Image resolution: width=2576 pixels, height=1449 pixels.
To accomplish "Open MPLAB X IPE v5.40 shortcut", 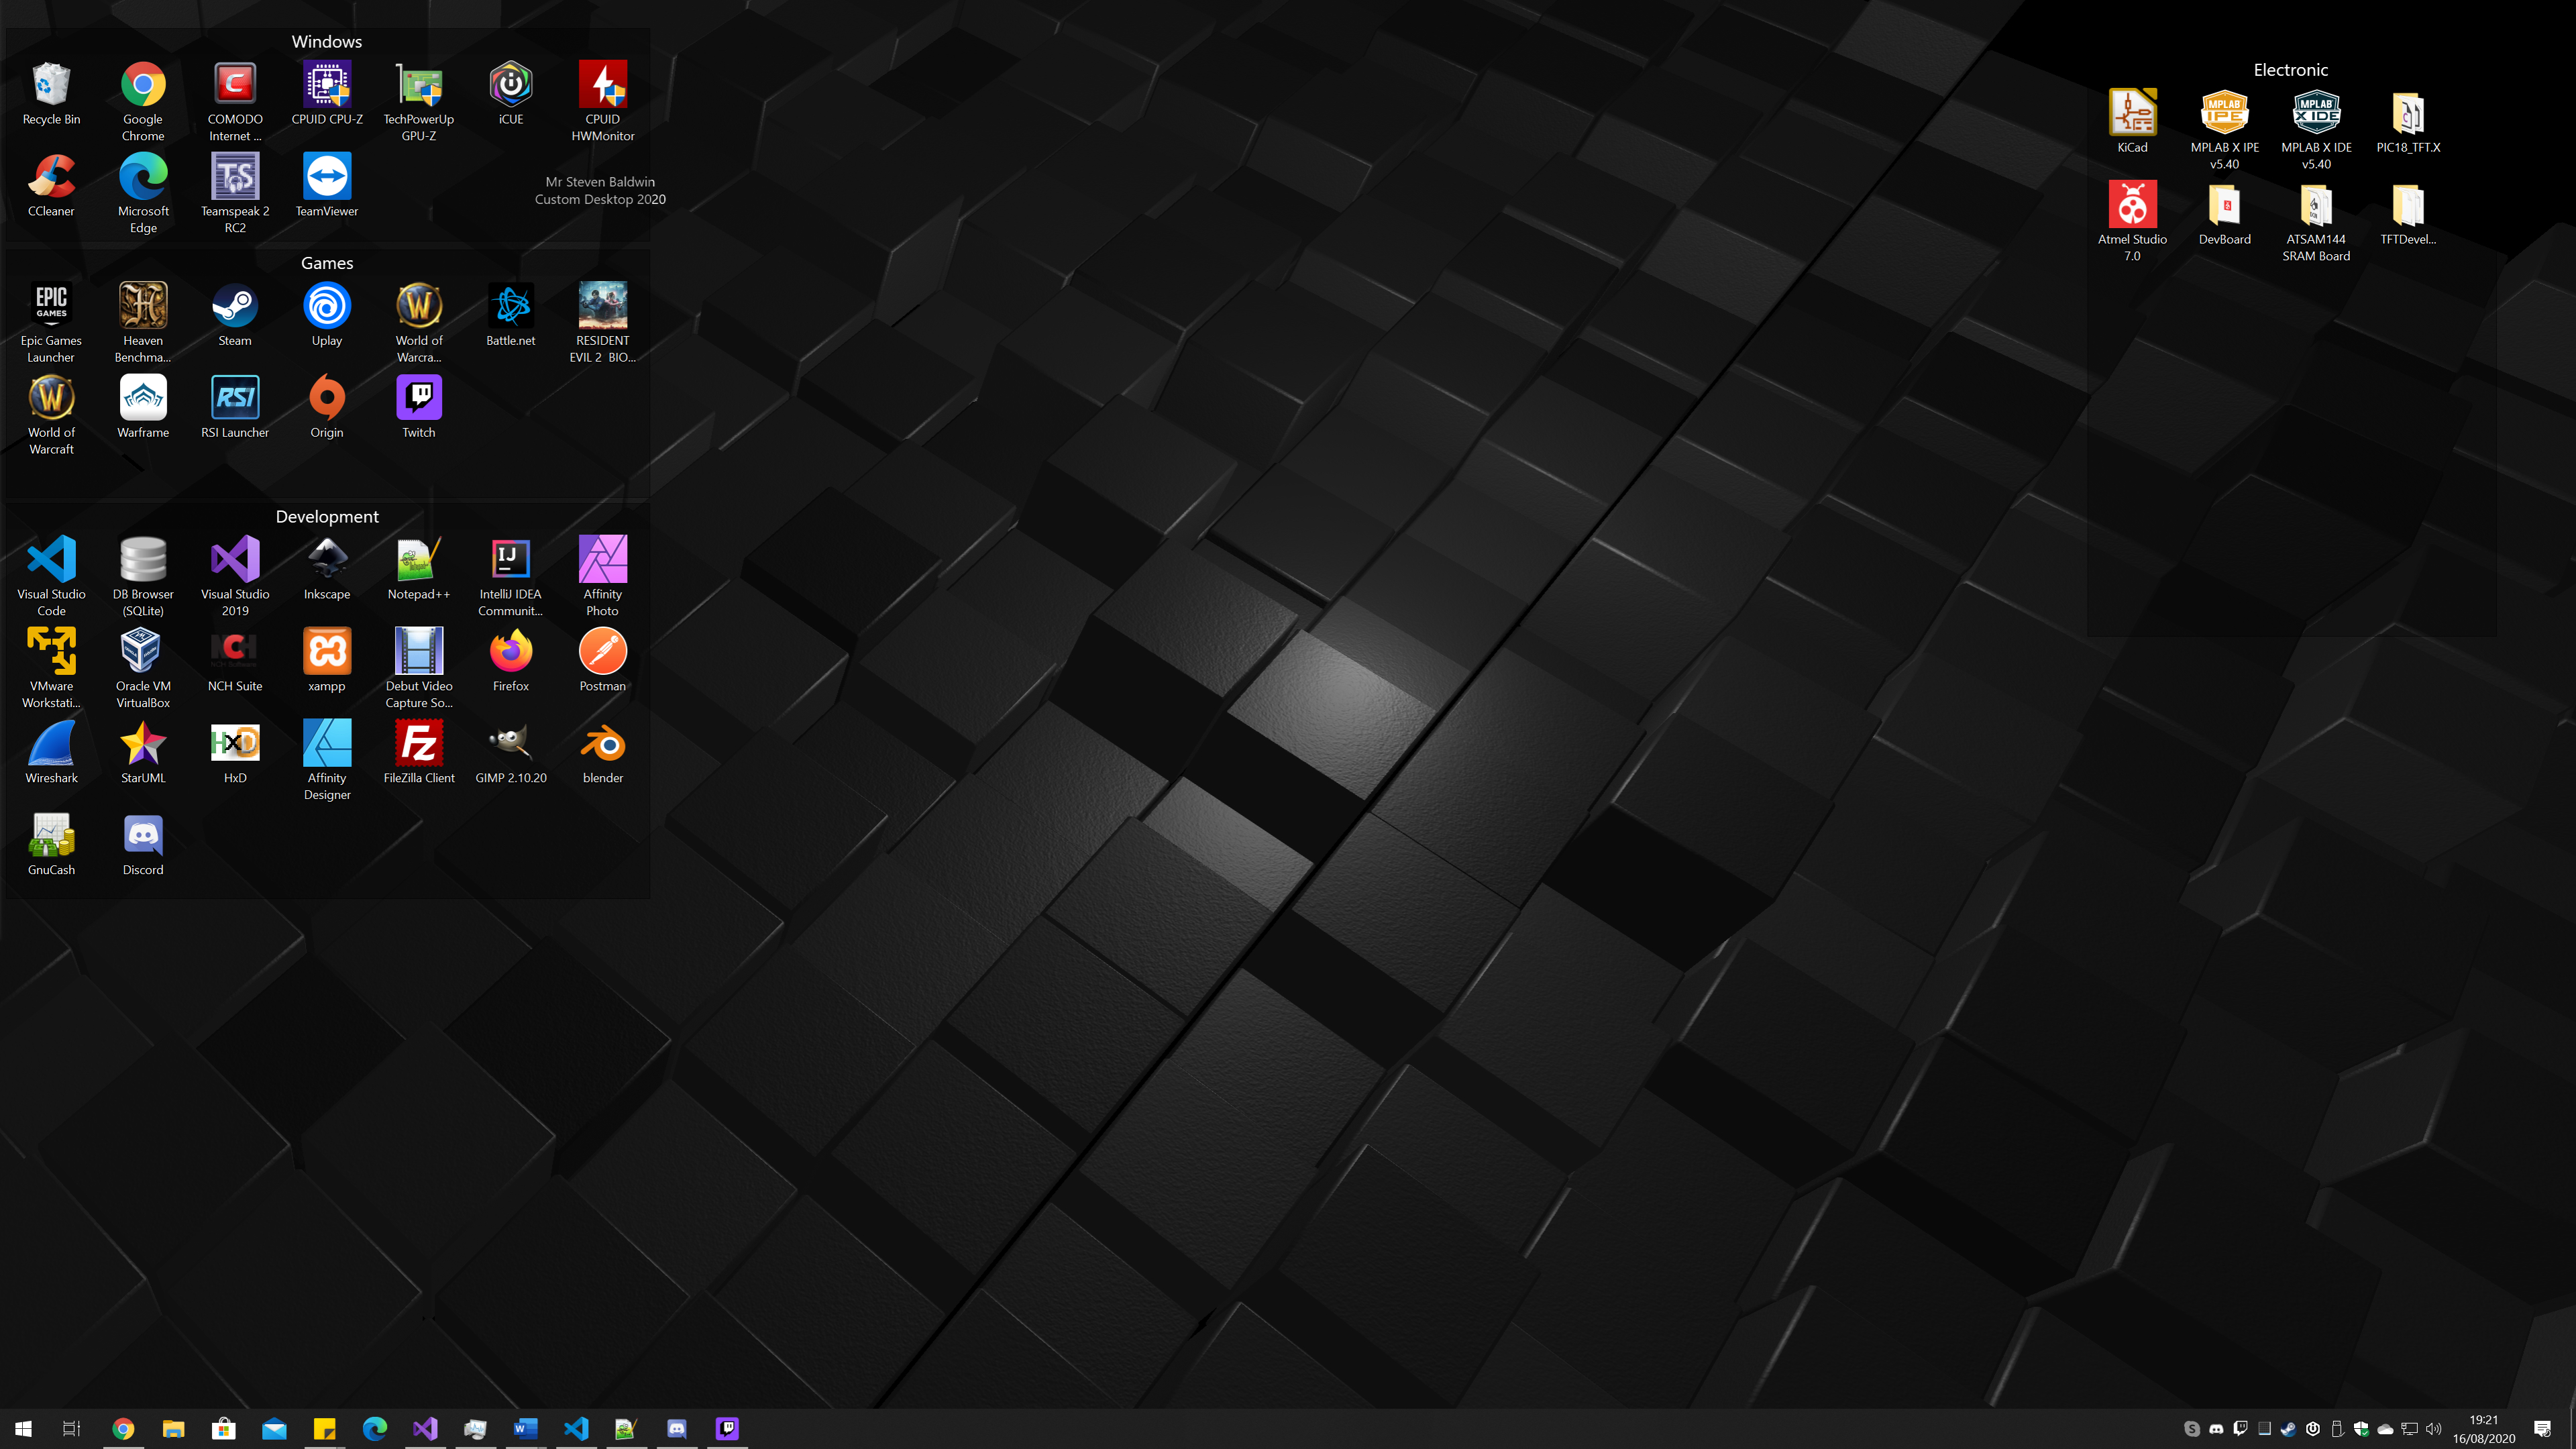I will (x=2224, y=113).
